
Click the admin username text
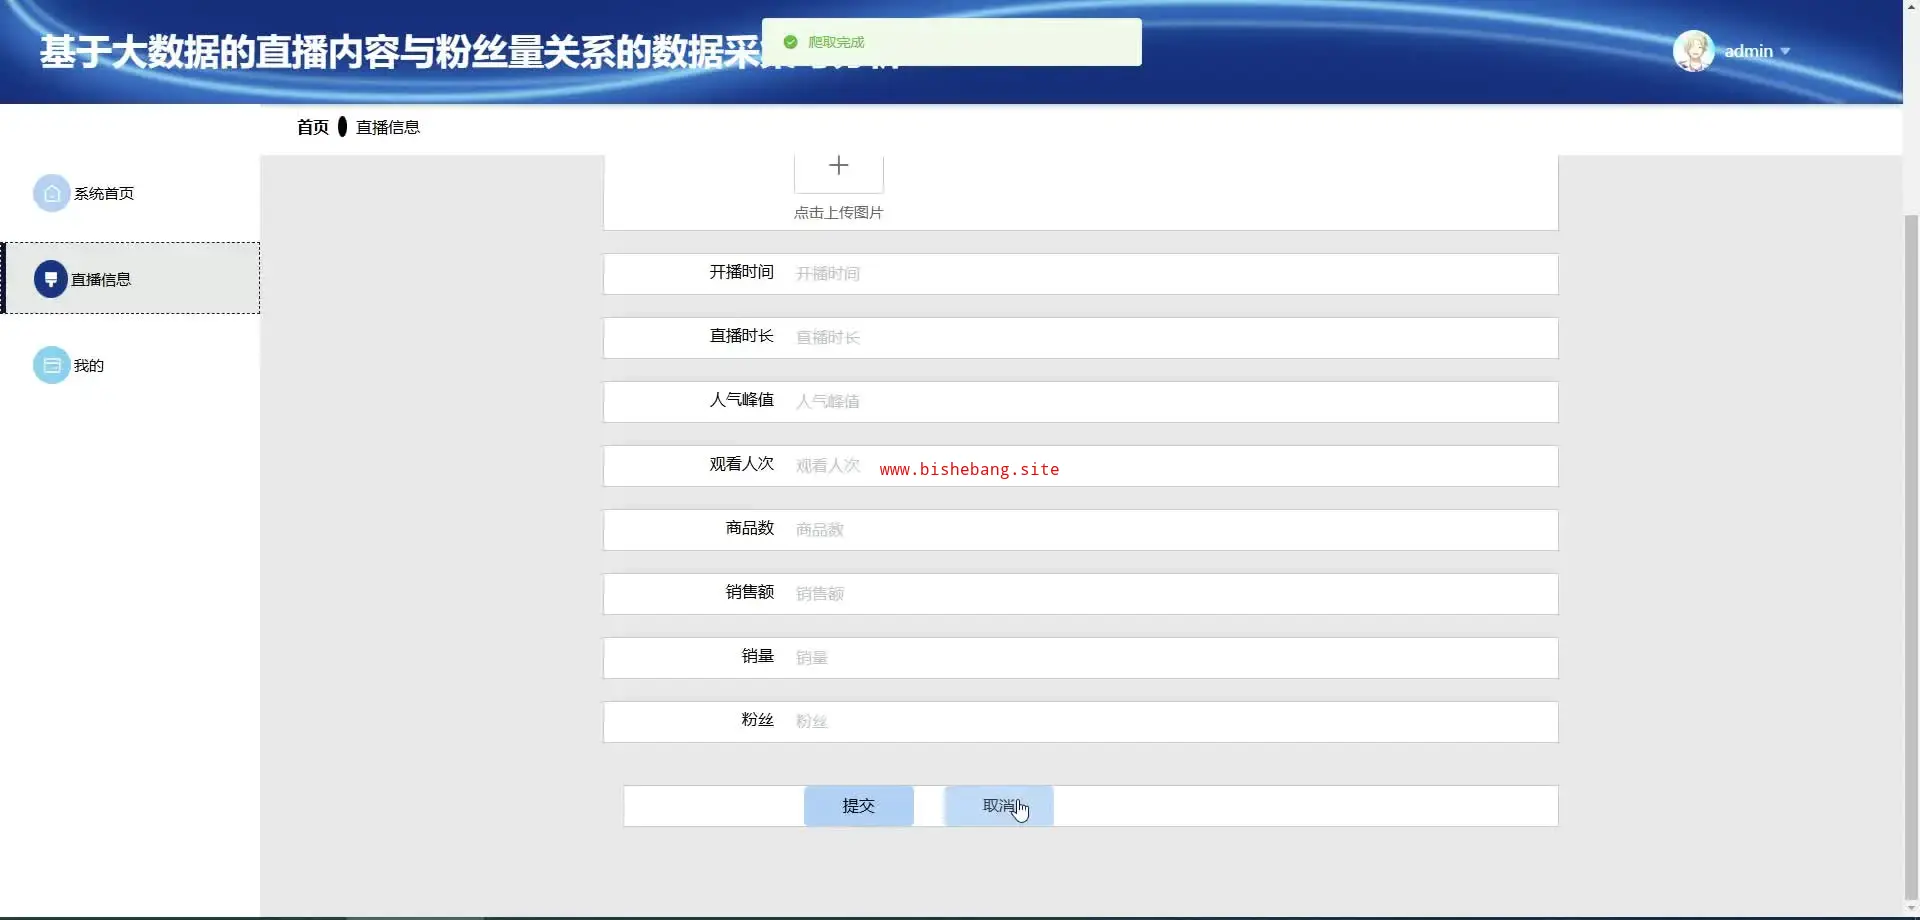click(x=1748, y=51)
